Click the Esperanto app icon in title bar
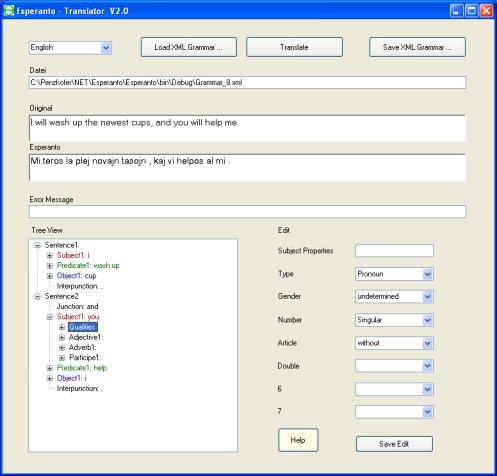This screenshot has width=497, height=476. click(9, 11)
